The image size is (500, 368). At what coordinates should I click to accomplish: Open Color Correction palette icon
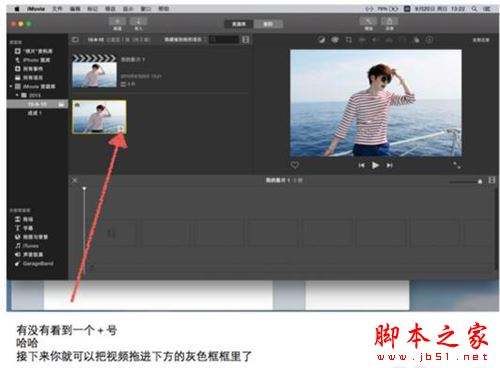pos(335,40)
